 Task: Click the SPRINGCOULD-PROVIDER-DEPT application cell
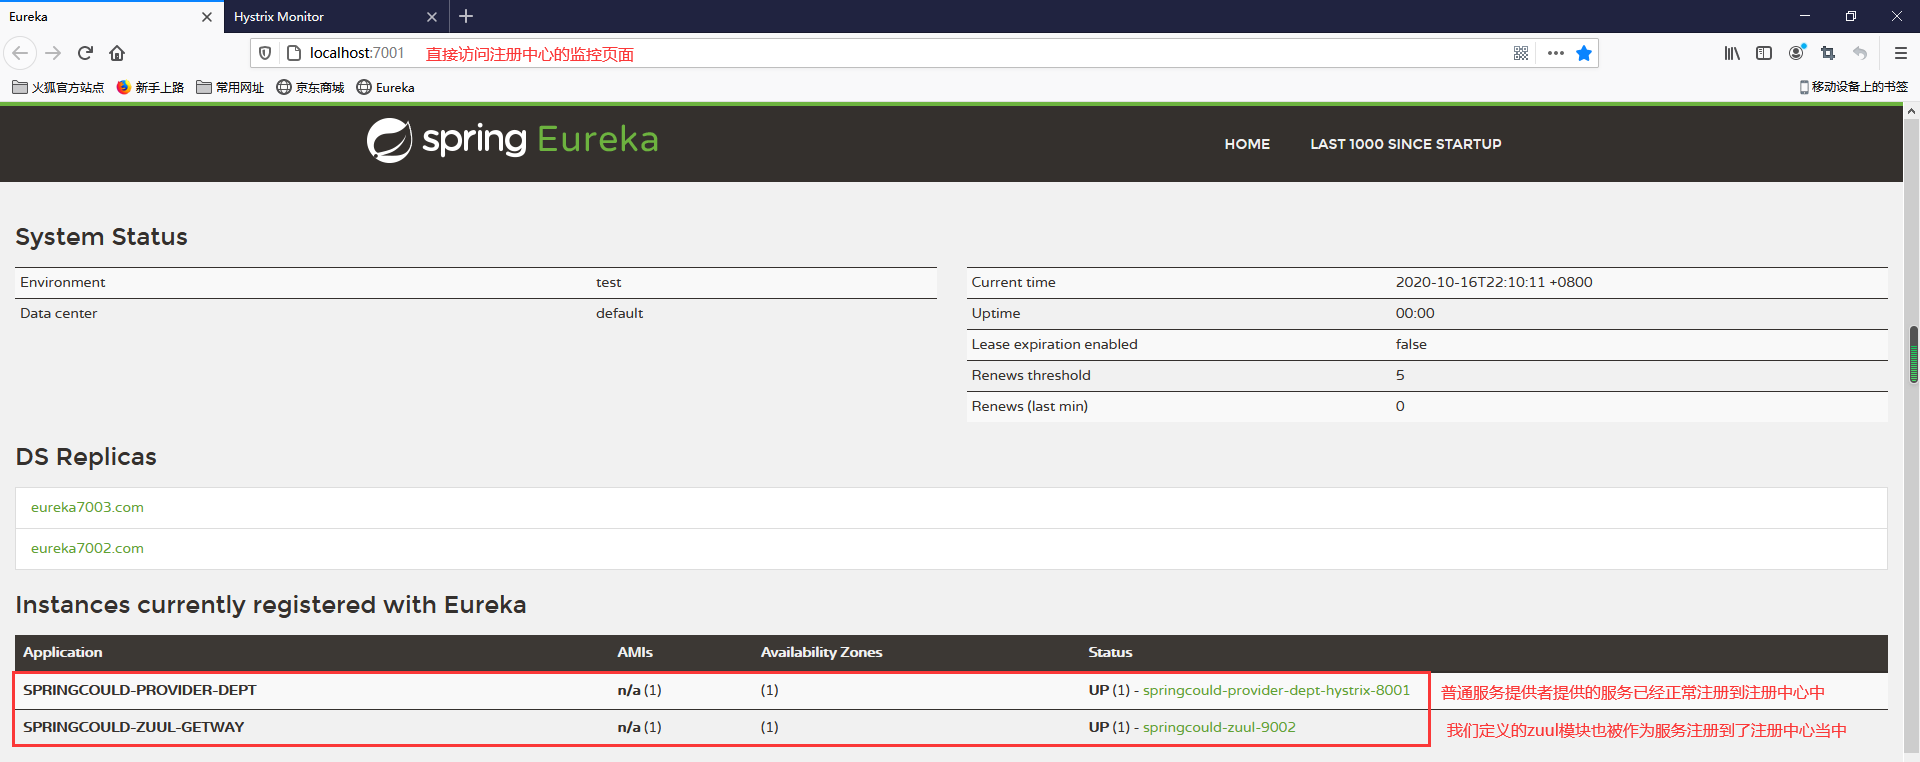pos(140,690)
